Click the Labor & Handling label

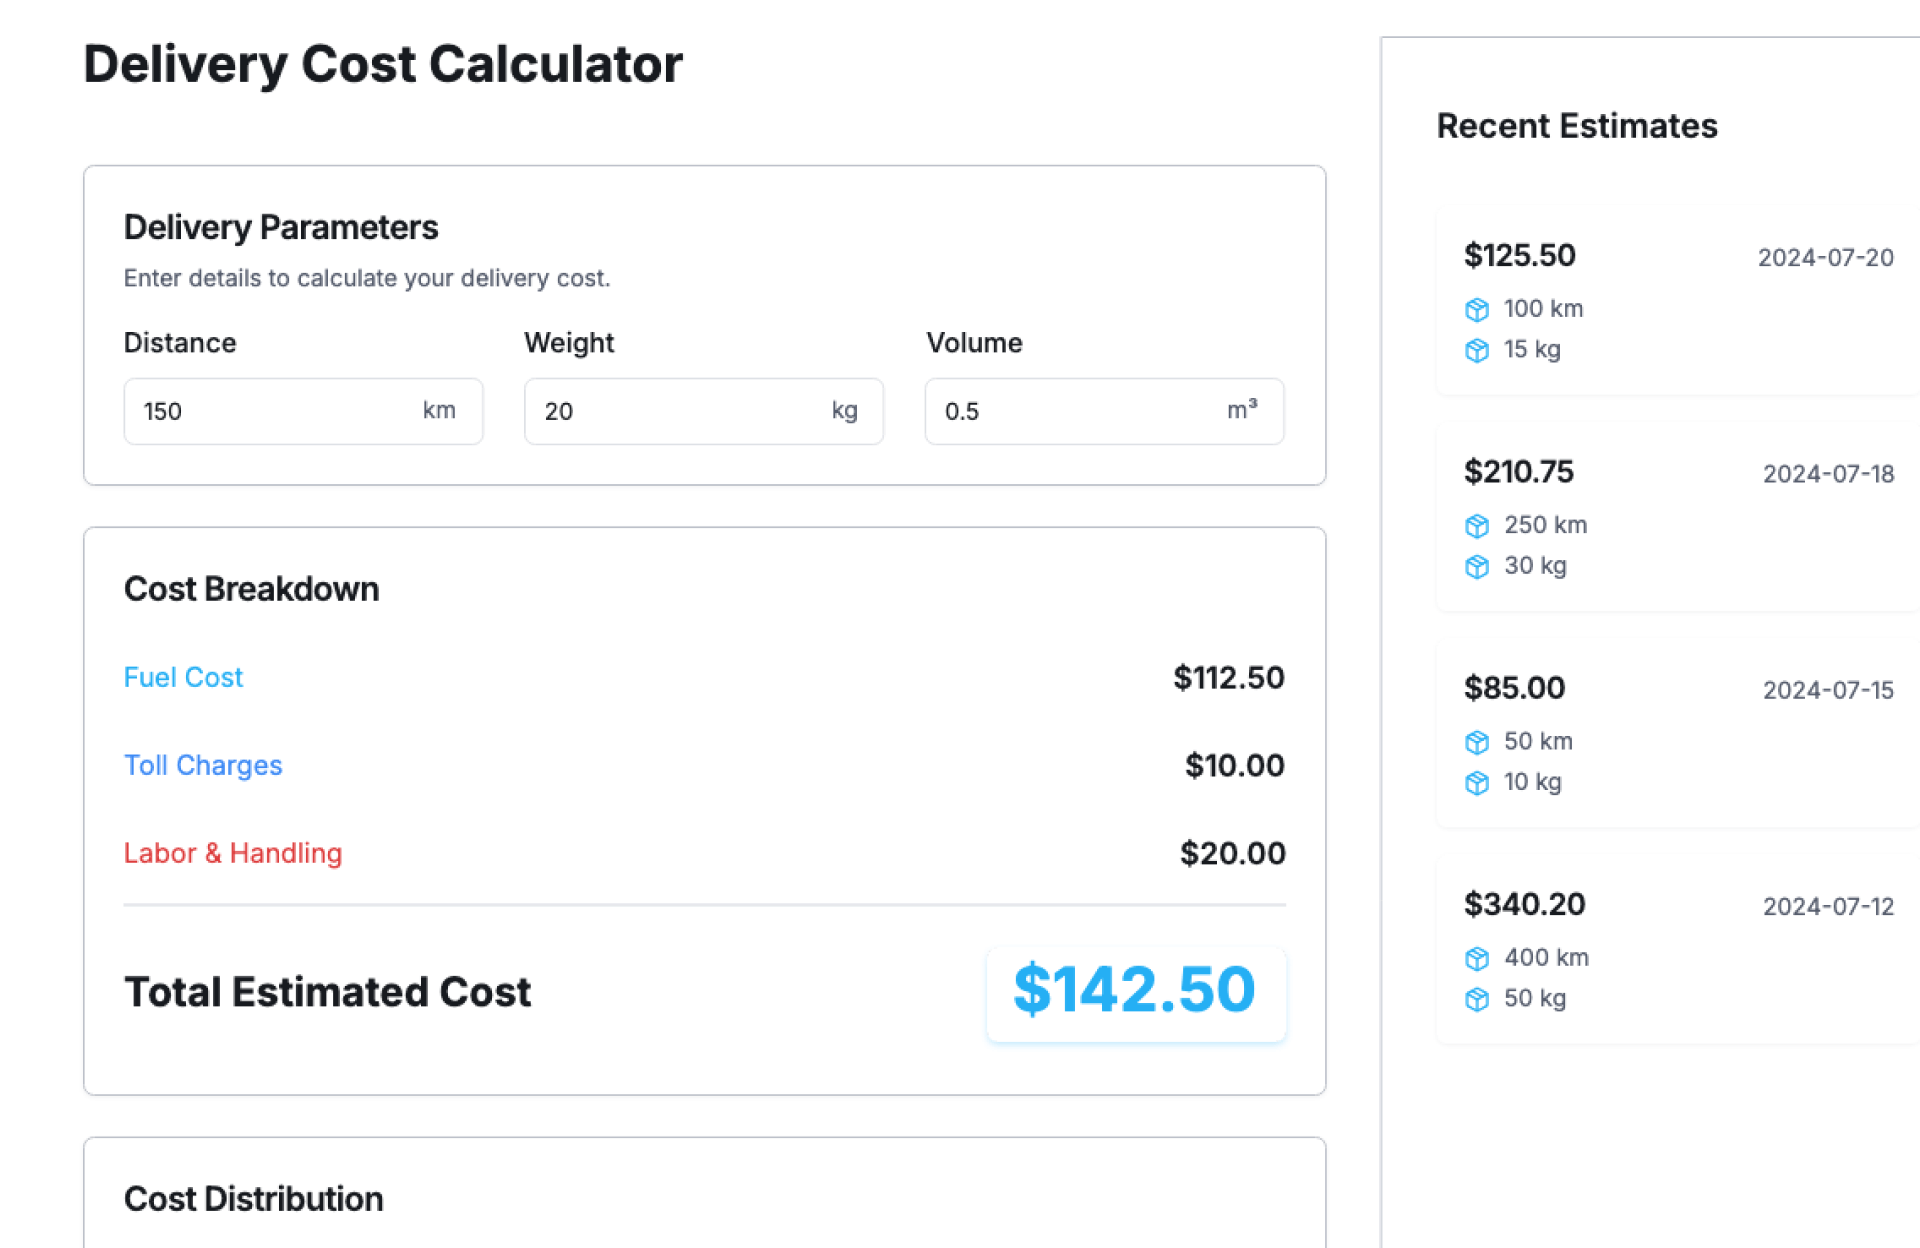coord(233,853)
